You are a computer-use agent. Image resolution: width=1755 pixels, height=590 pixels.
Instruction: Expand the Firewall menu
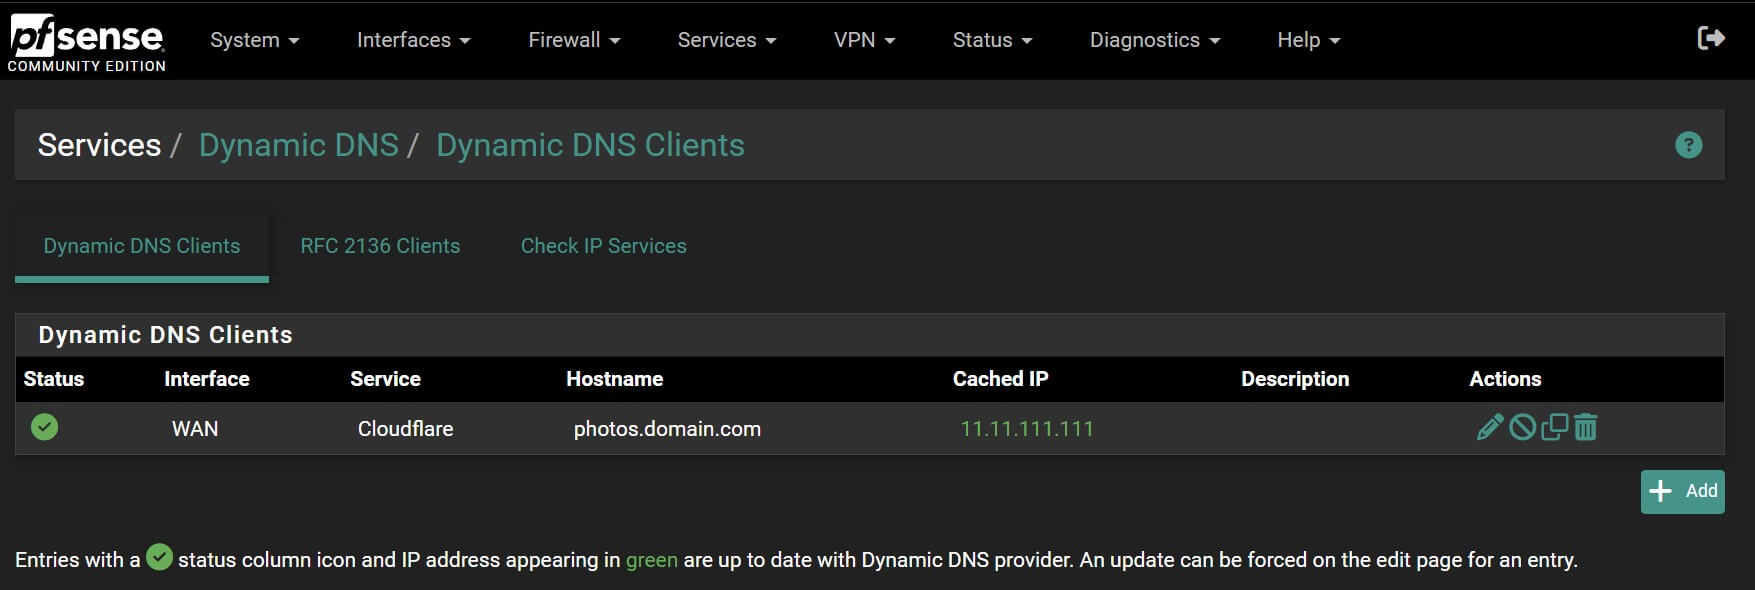(x=574, y=40)
